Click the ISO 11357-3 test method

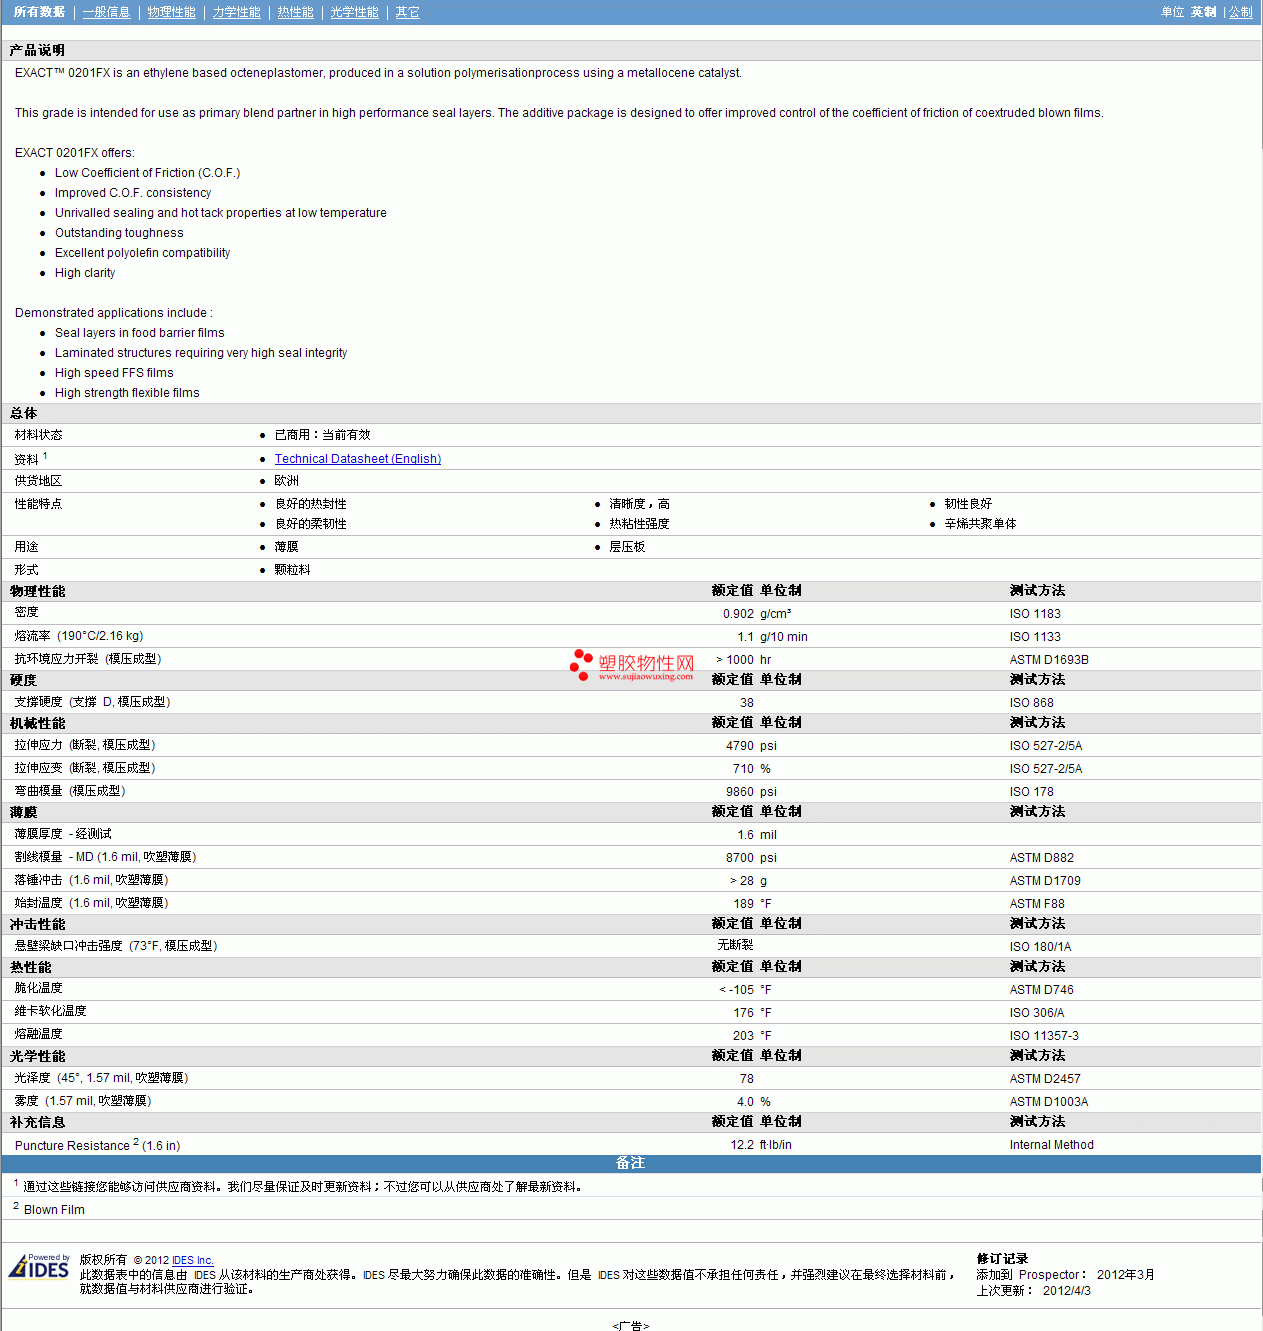pos(1045,1036)
